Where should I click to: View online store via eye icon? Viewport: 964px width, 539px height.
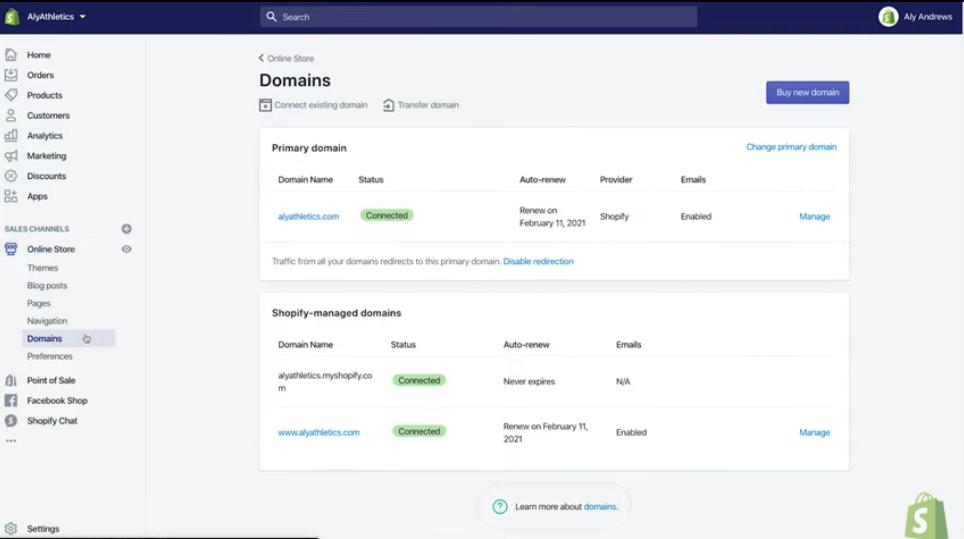coord(126,249)
